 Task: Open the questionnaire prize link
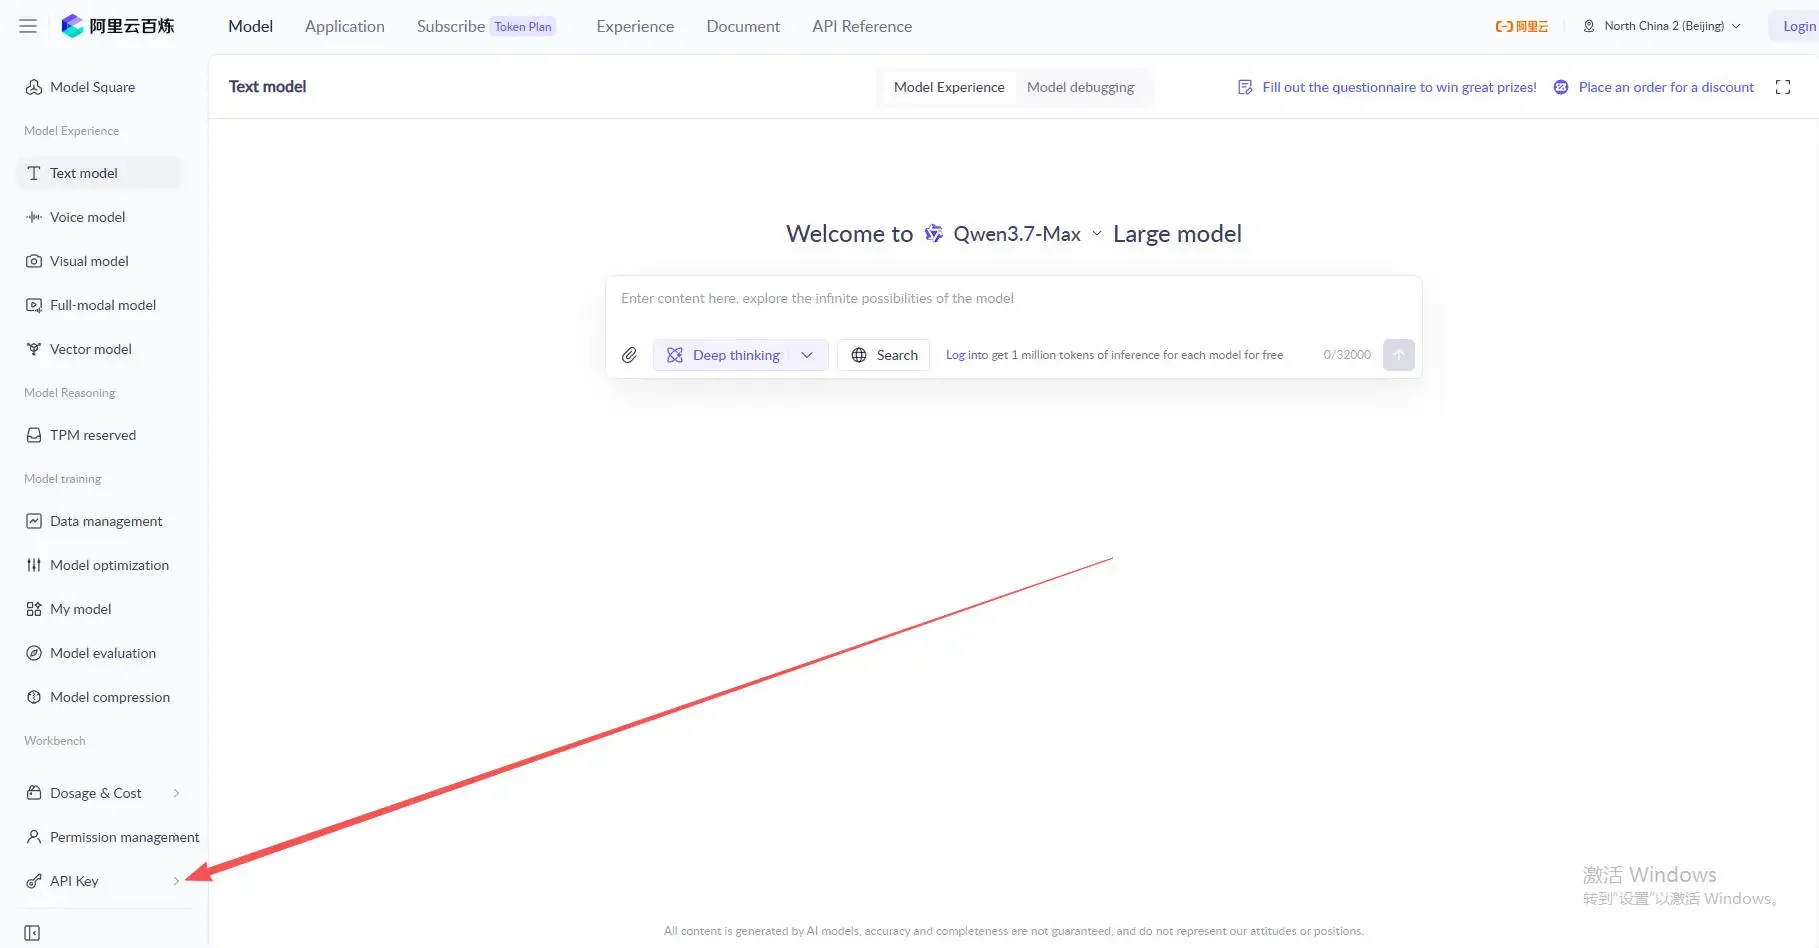point(1399,87)
